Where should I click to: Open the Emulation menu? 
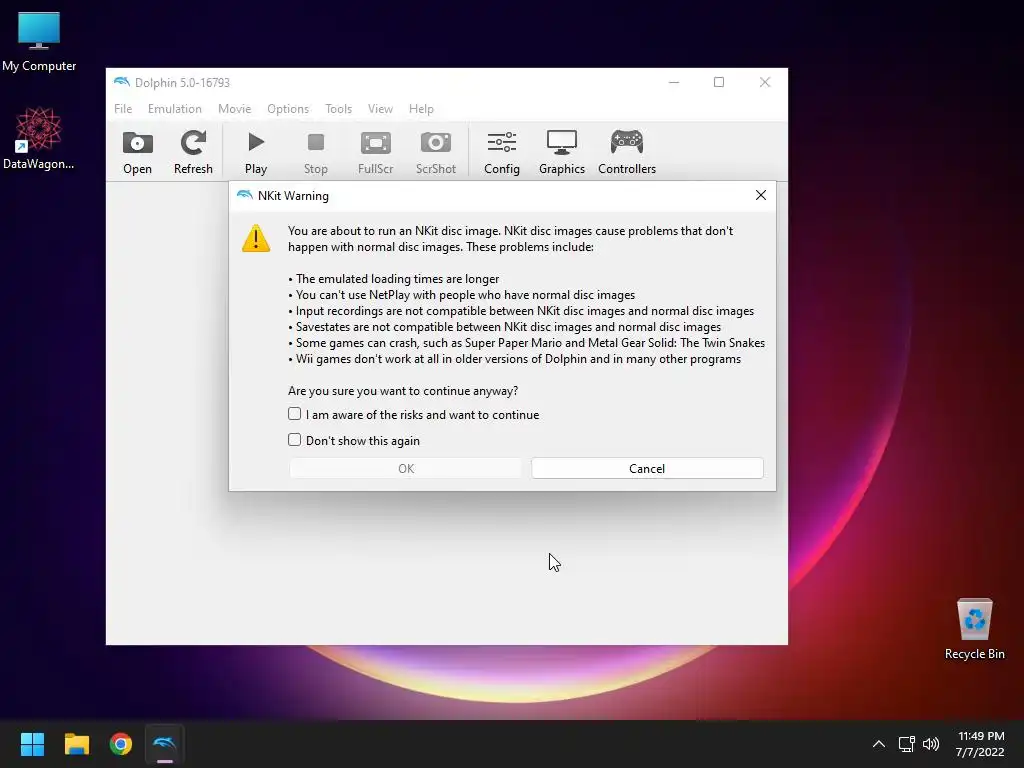(x=174, y=108)
